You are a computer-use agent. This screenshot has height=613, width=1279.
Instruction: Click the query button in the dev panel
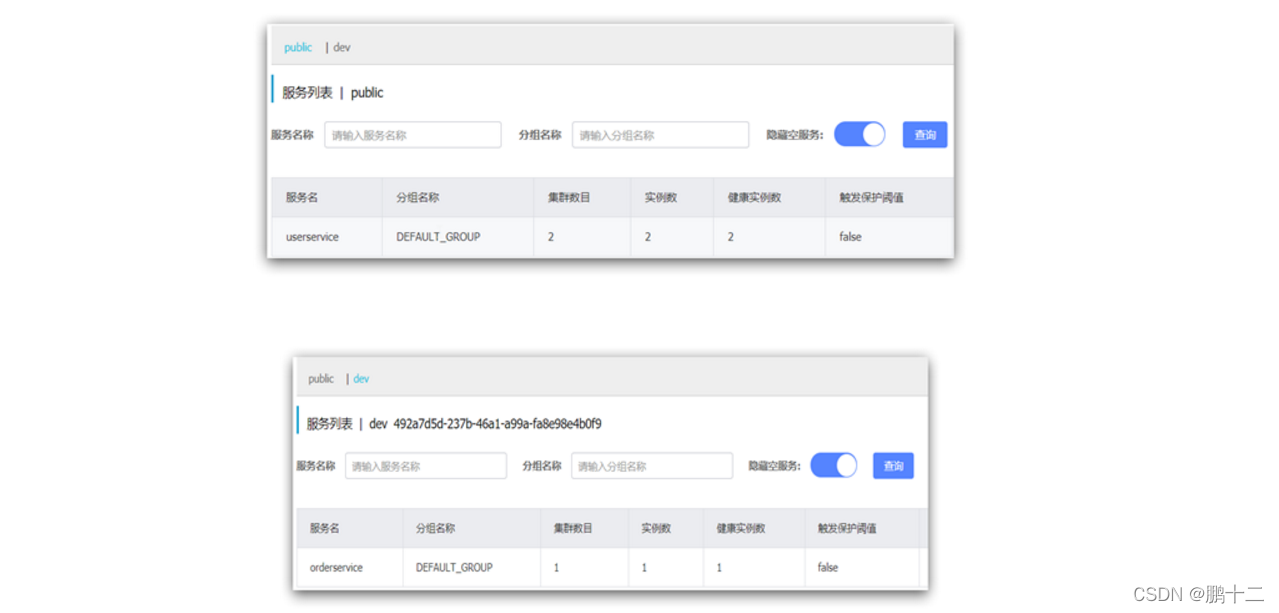[x=893, y=466]
